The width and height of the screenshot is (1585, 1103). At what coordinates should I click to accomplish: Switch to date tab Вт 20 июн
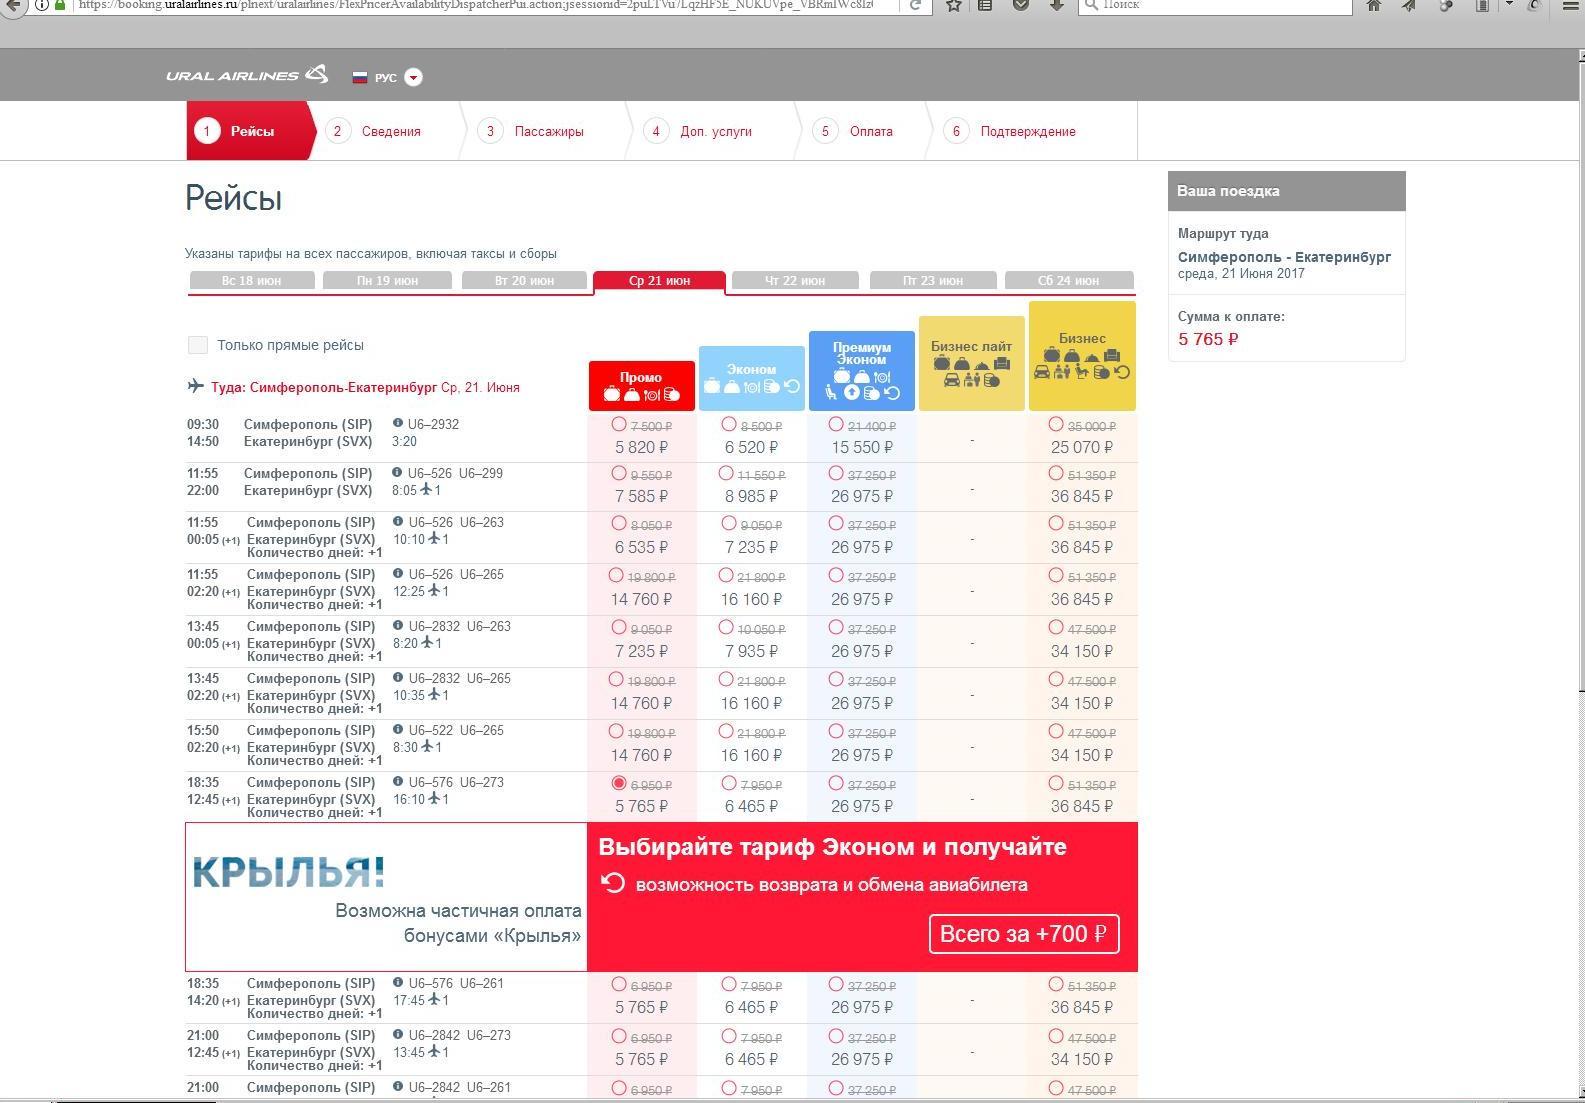(524, 280)
